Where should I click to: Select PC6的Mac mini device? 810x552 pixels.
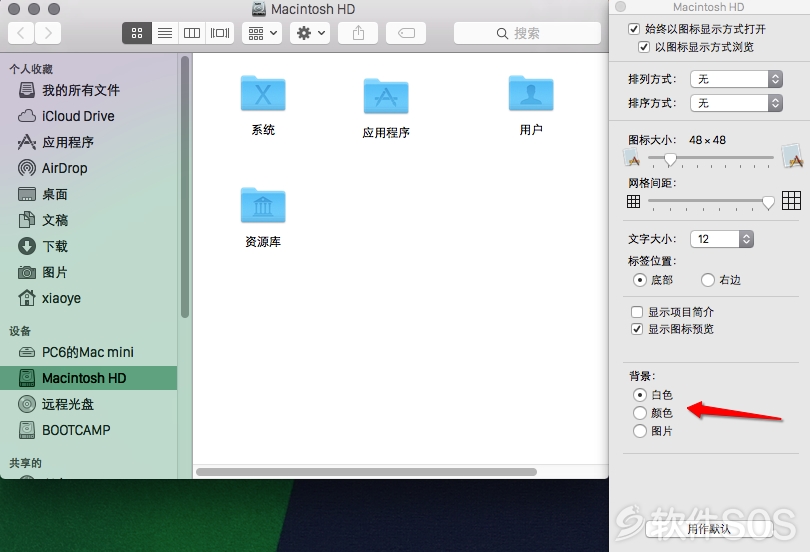coord(89,352)
